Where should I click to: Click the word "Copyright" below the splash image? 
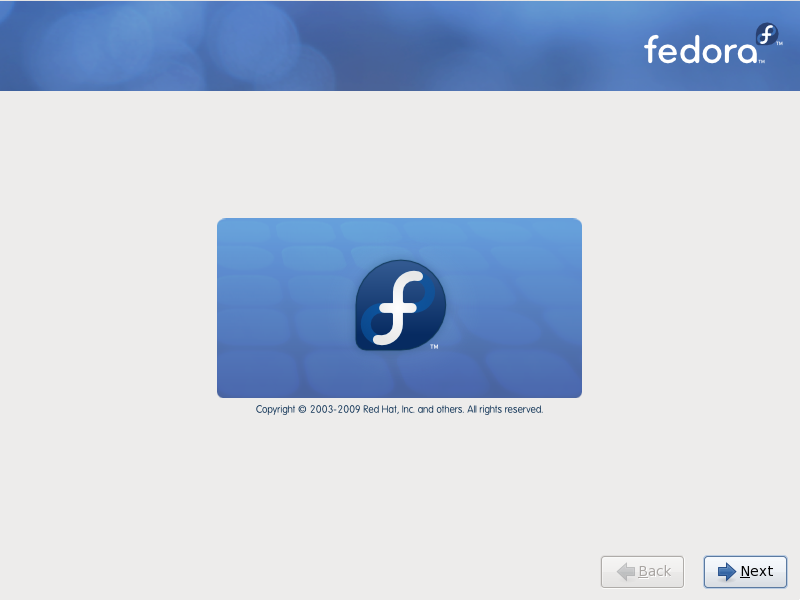coord(276,409)
